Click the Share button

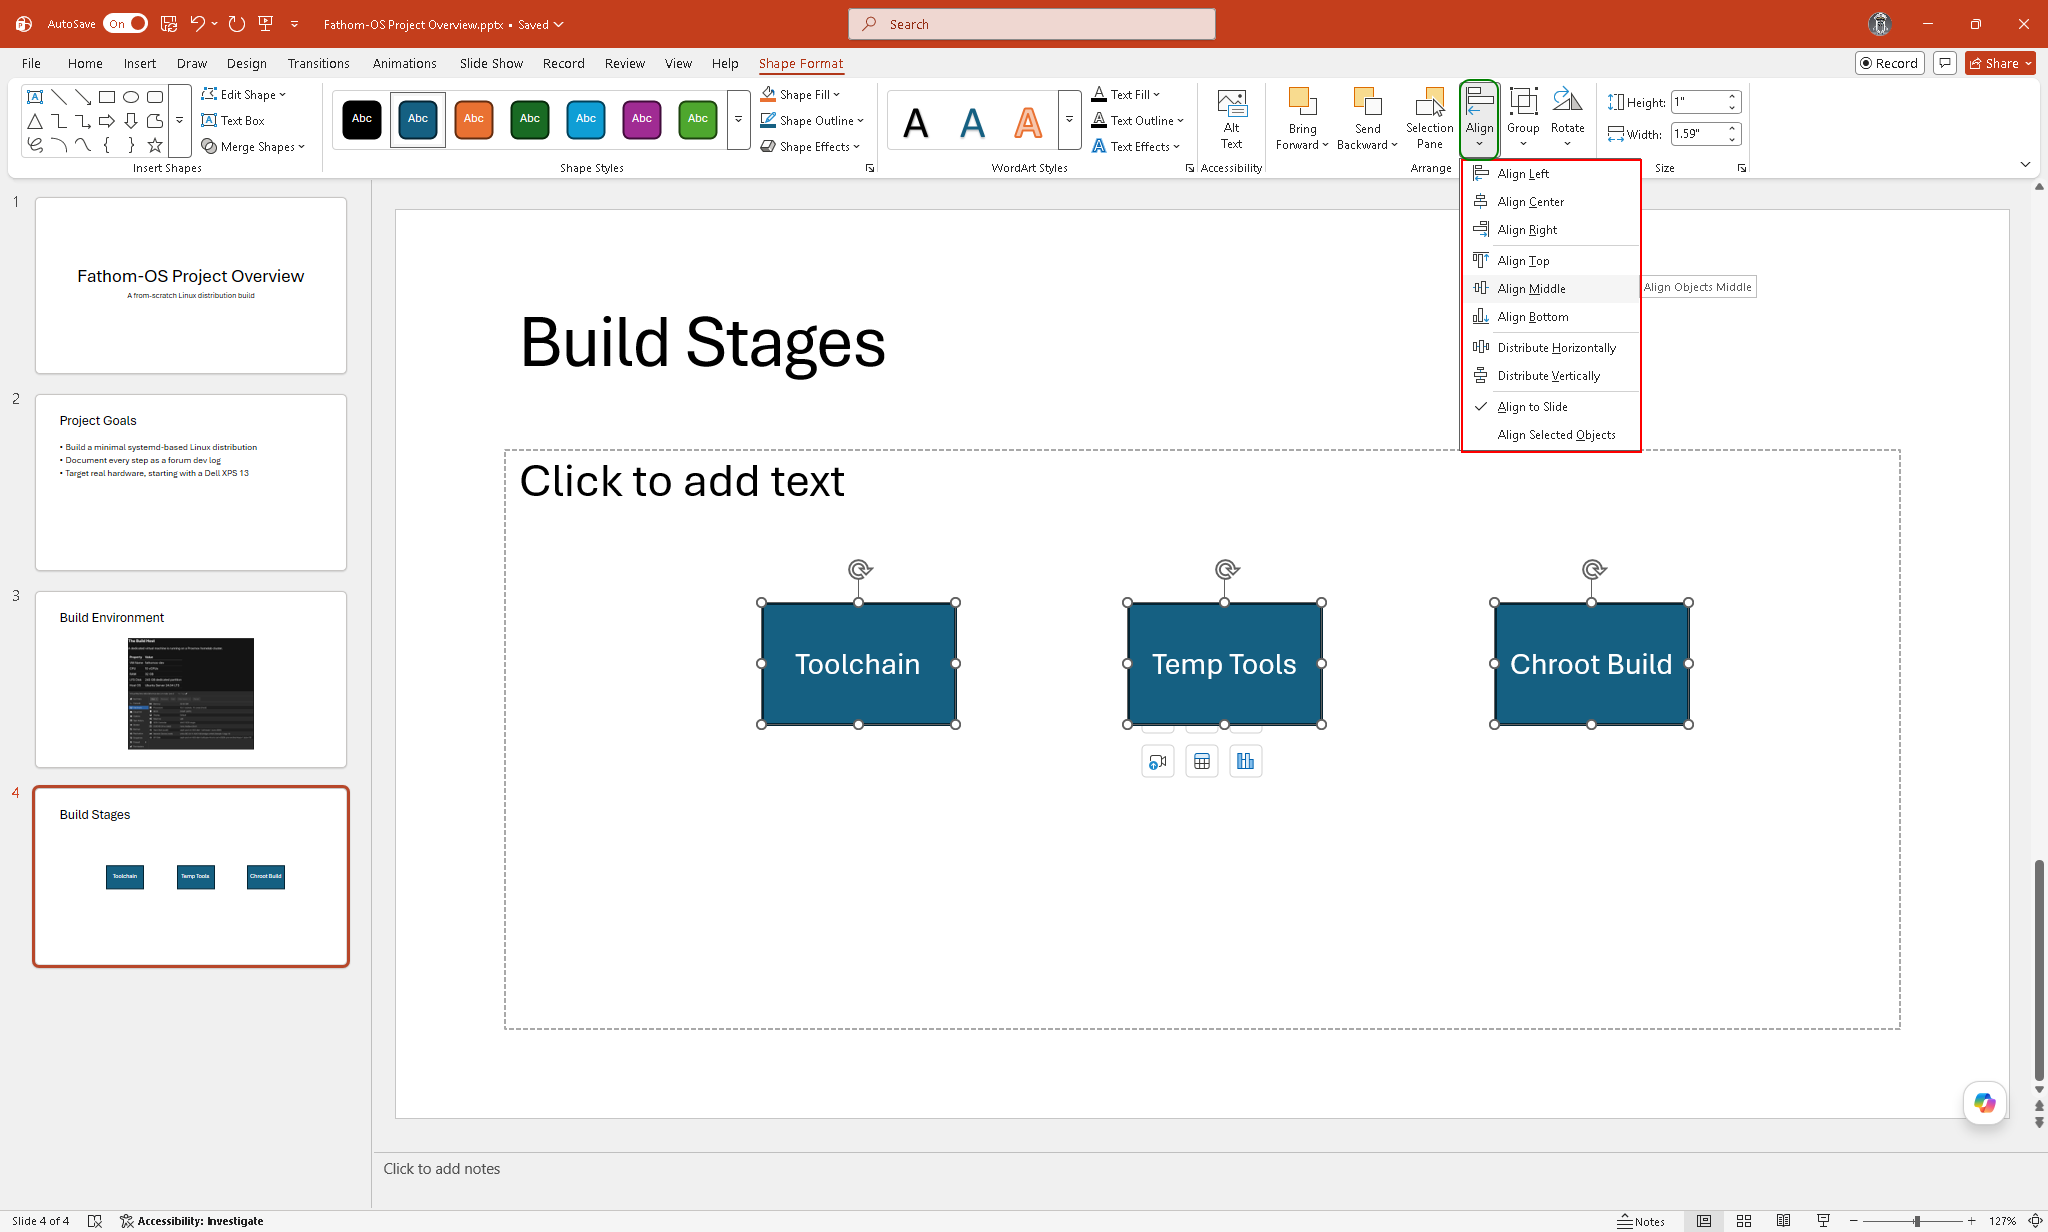click(x=1999, y=63)
